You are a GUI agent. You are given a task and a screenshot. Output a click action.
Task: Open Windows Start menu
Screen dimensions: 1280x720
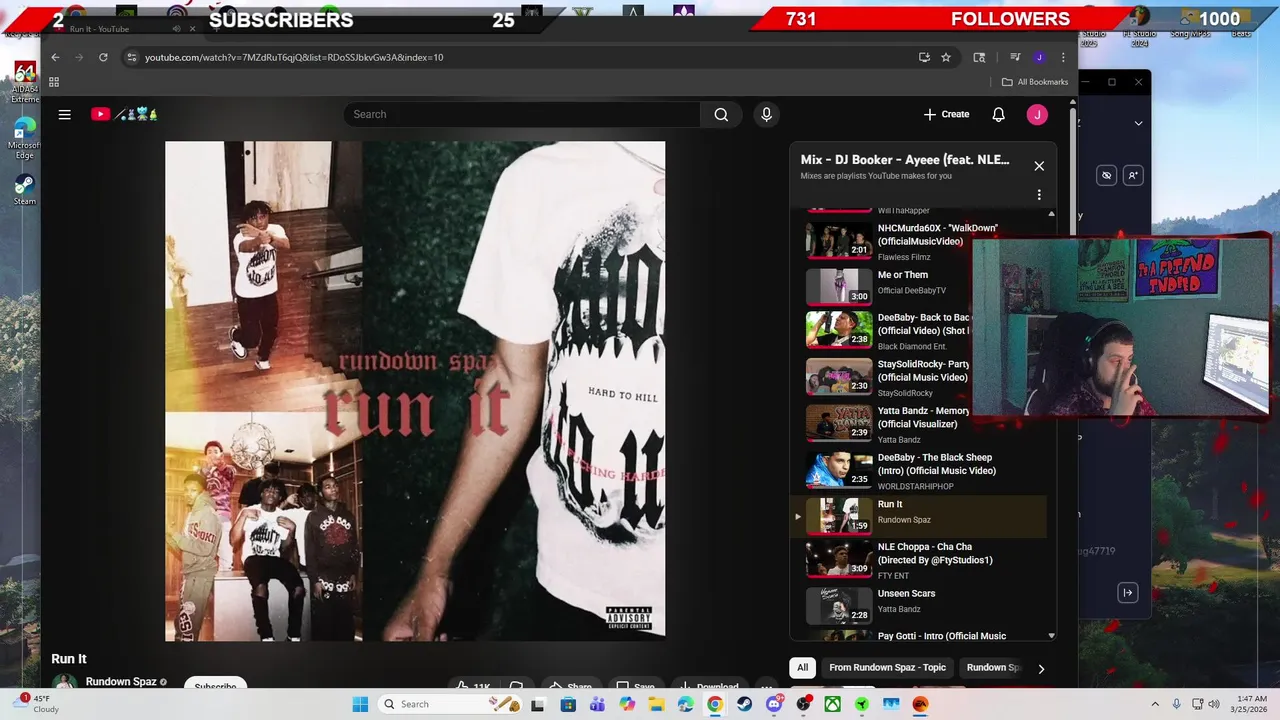click(x=360, y=704)
